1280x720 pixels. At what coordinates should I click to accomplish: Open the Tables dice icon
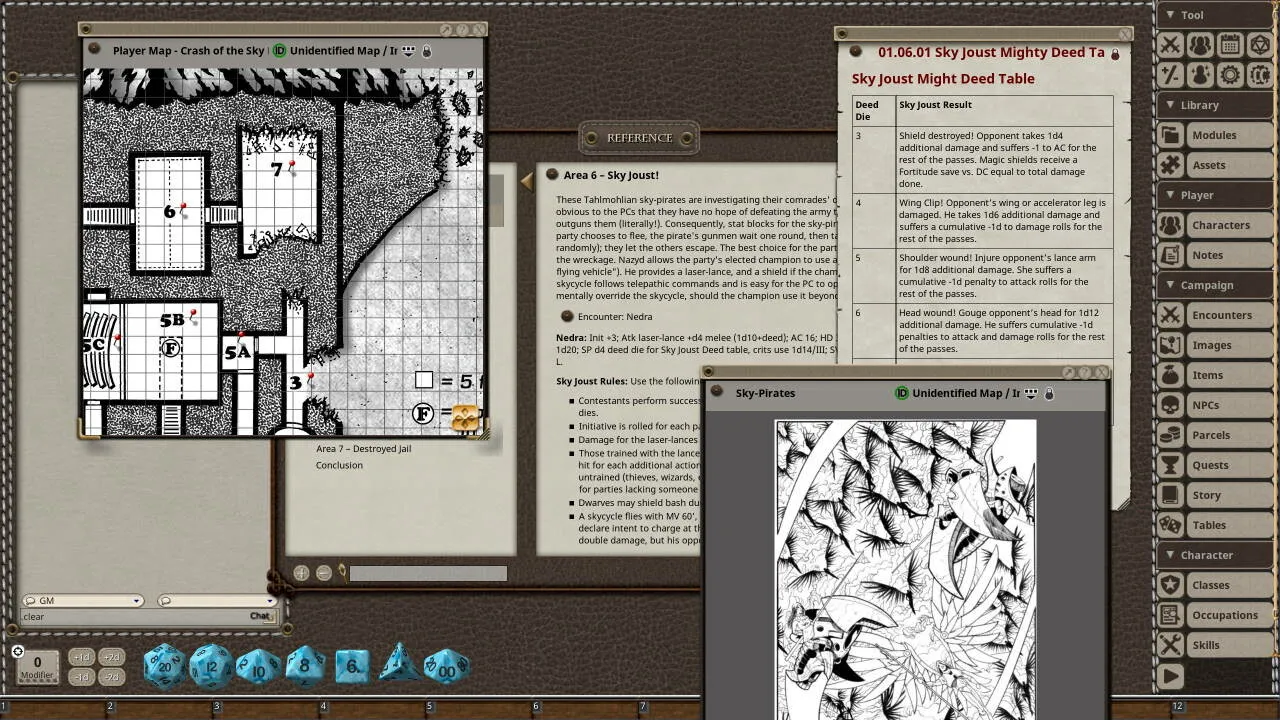pos(1170,525)
